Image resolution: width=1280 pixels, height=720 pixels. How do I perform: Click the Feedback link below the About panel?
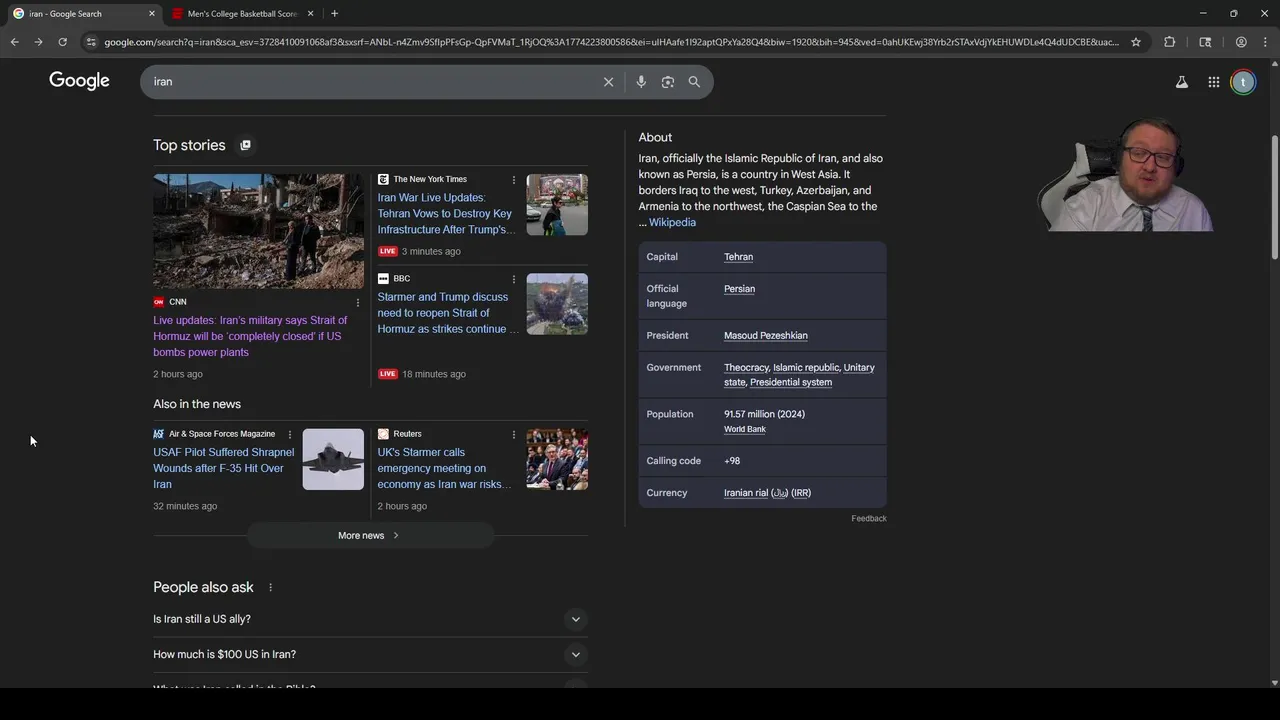(x=869, y=518)
